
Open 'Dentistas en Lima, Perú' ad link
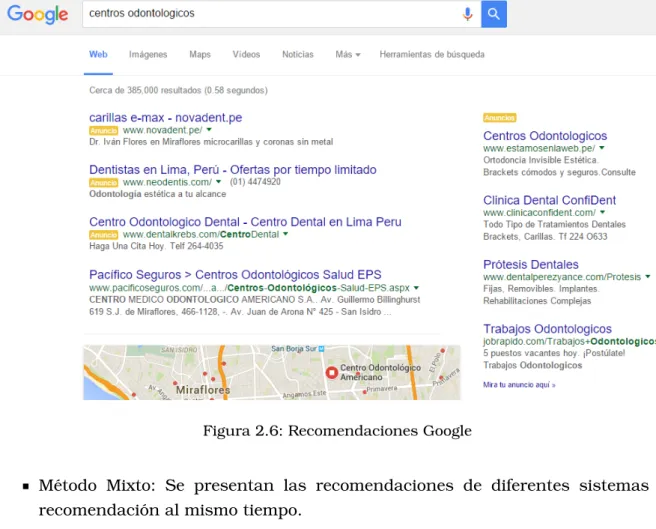pyautogui.click(x=233, y=169)
